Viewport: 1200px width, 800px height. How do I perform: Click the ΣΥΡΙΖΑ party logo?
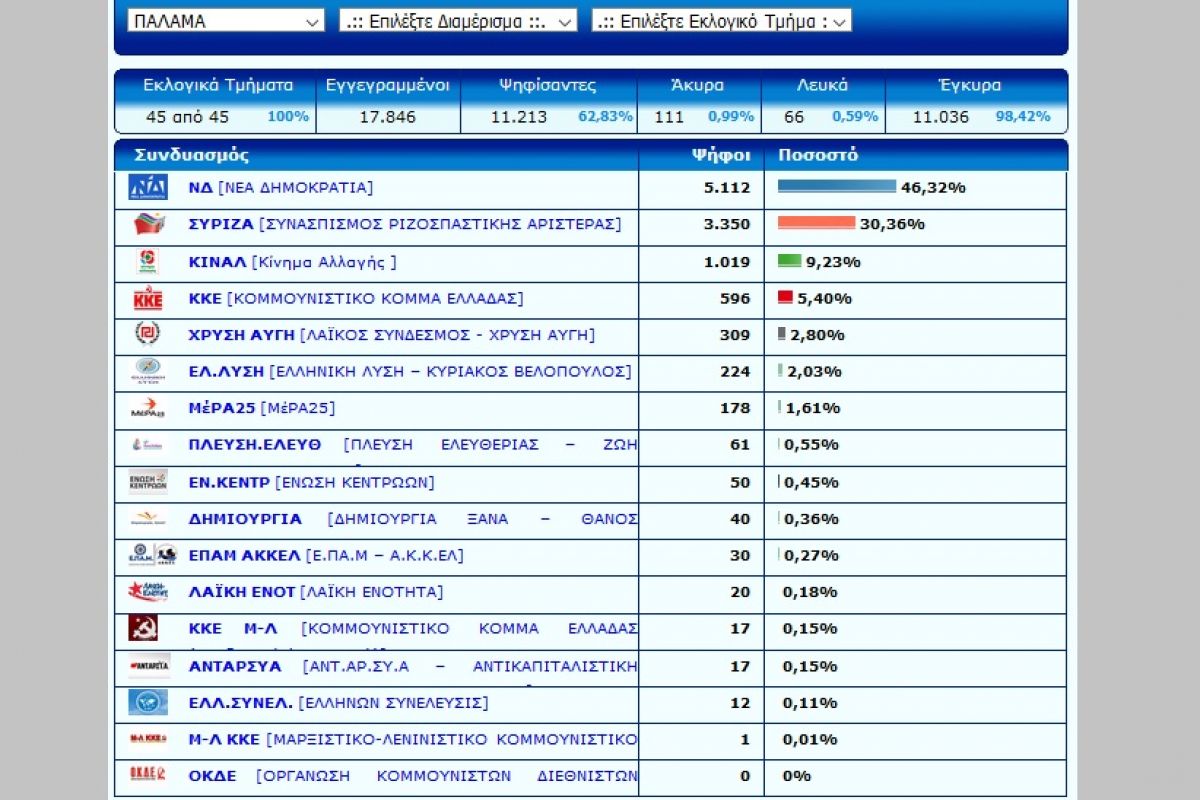coord(148,225)
